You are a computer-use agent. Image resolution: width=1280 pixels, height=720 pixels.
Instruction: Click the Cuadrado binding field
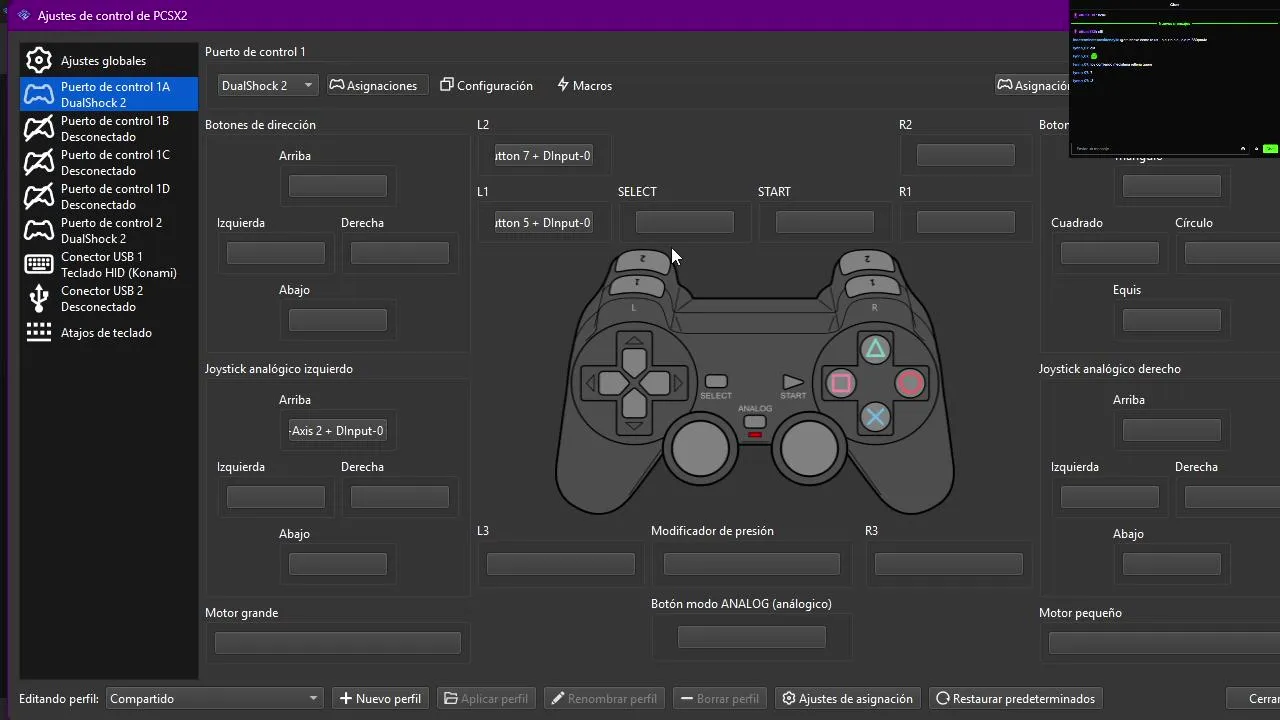click(1109, 253)
